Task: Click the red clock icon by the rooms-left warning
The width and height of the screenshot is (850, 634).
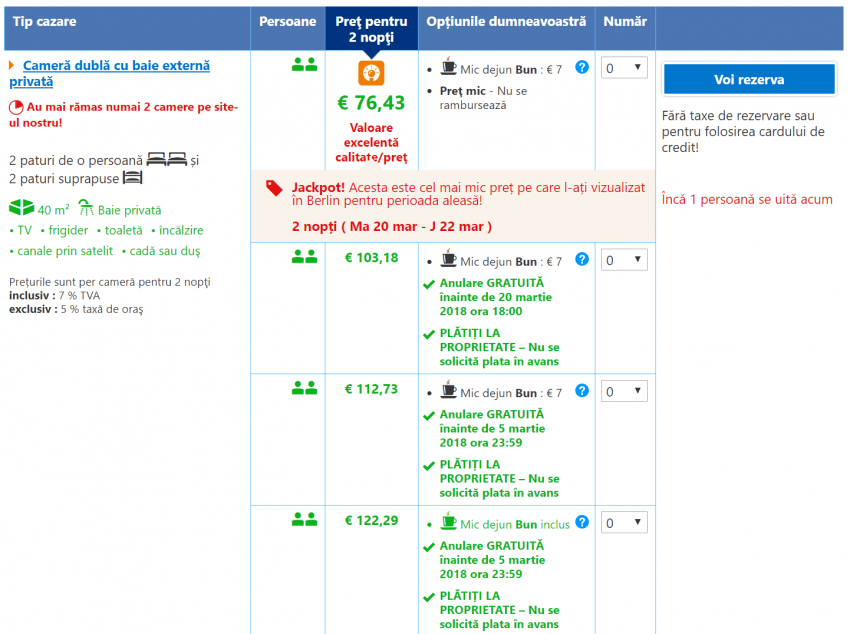Action: tap(16, 107)
